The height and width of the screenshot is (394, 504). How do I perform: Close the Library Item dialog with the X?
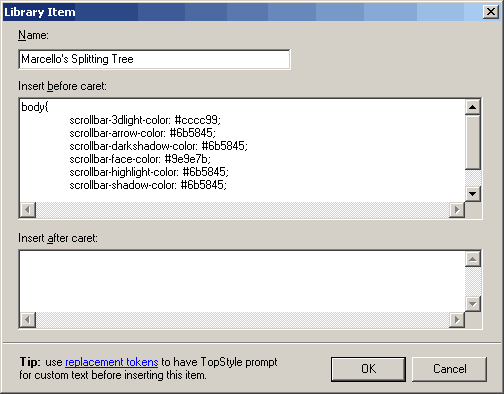click(x=491, y=12)
